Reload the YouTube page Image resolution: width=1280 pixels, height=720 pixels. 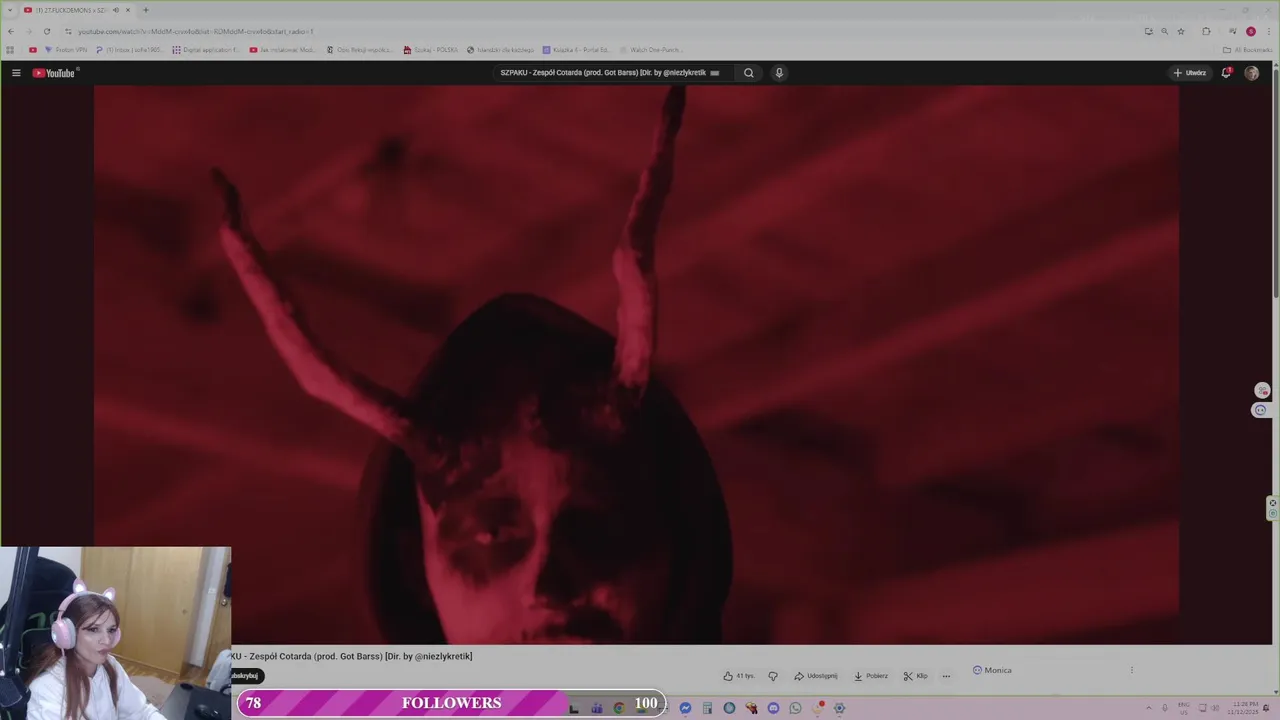tap(46, 31)
